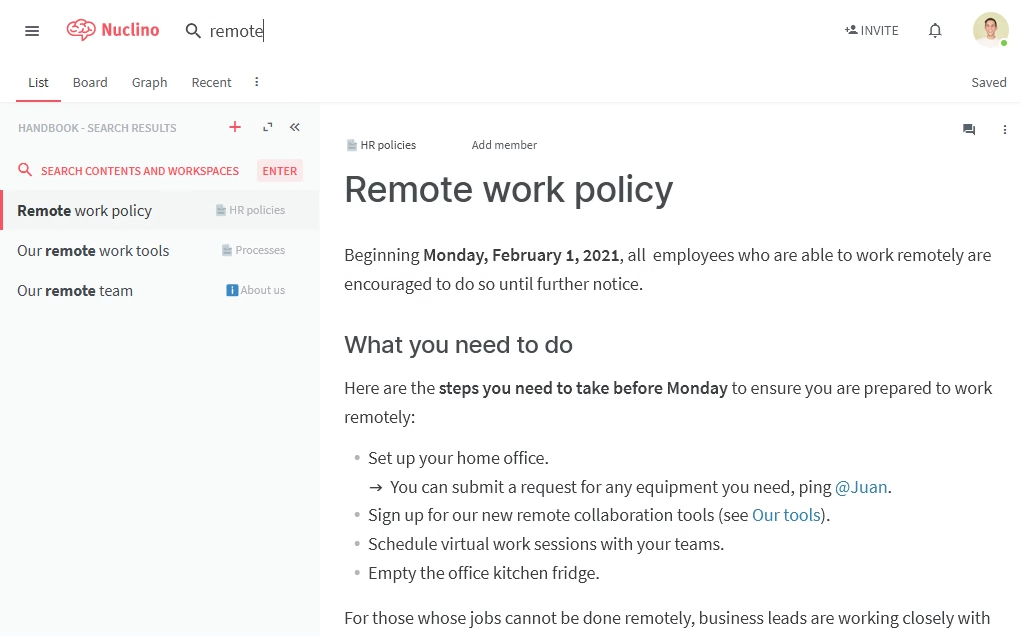Click 'Empty the office kitchen fridge.' bullet
Screen dimensions: 1022x636
[x=484, y=573]
